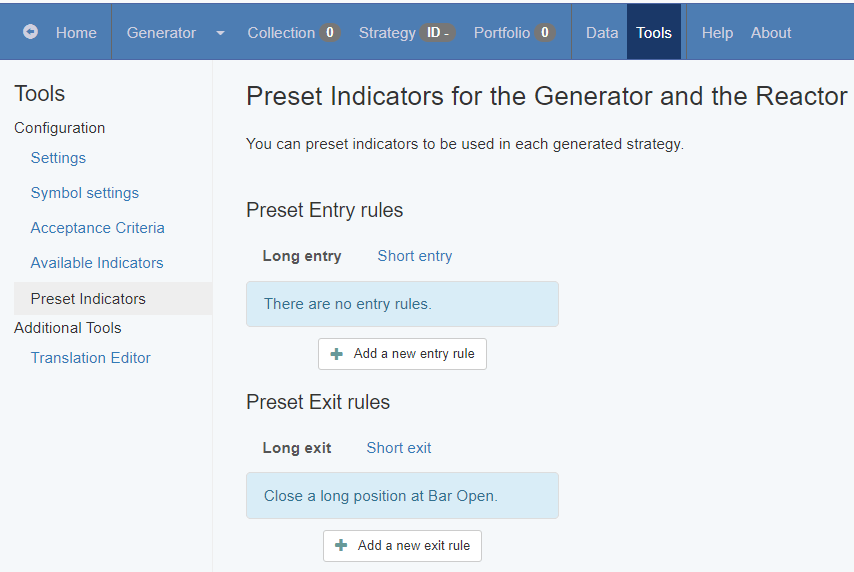Open the Help page
Image resolution: width=854 pixels, height=572 pixels.
click(x=717, y=33)
